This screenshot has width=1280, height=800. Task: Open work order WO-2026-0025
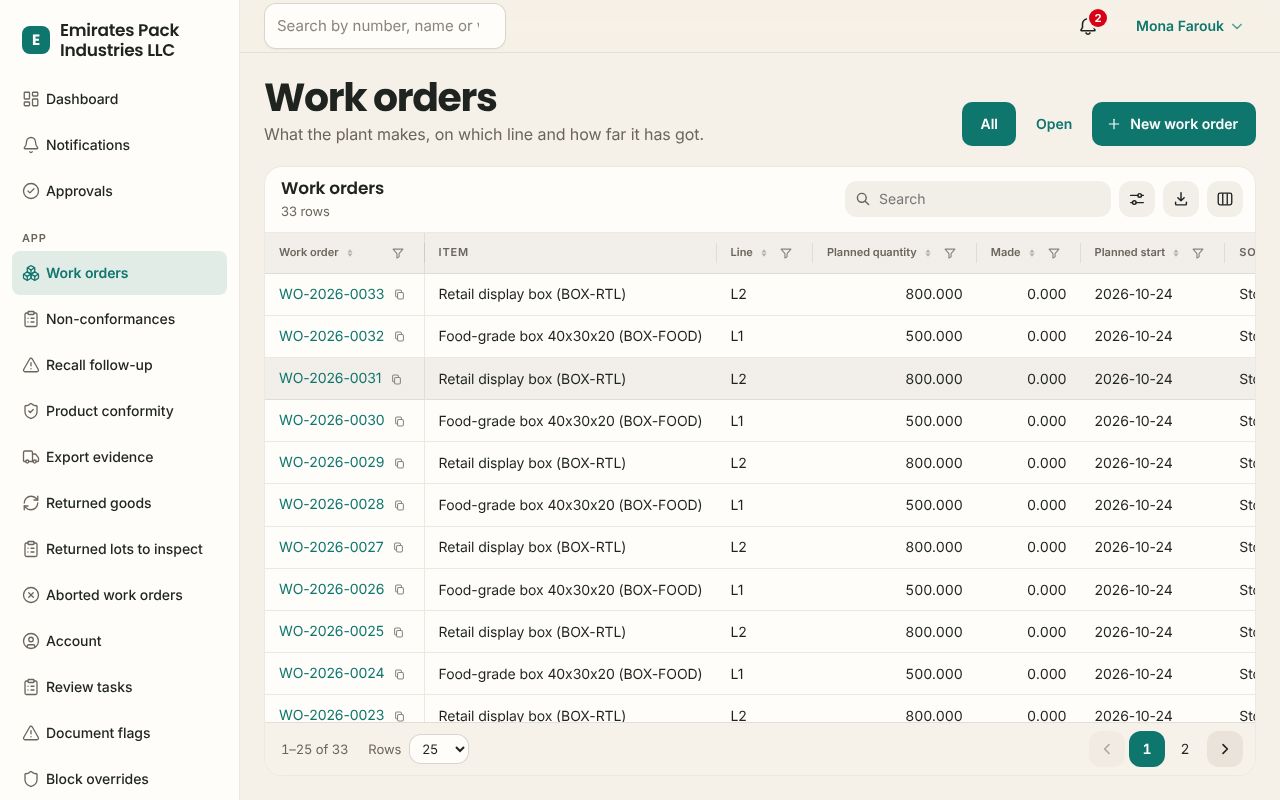pos(331,631)
